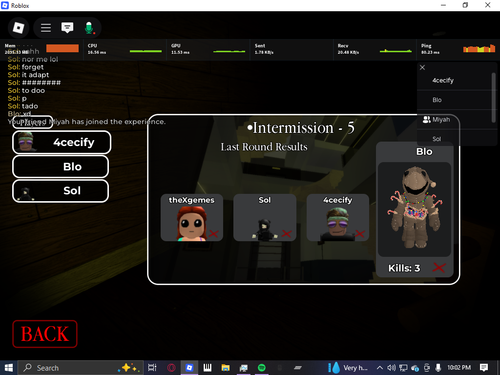Click chat message 'Sol: to doo'
The height and width of the screenshot is (375, 500).
click(26, 91)
